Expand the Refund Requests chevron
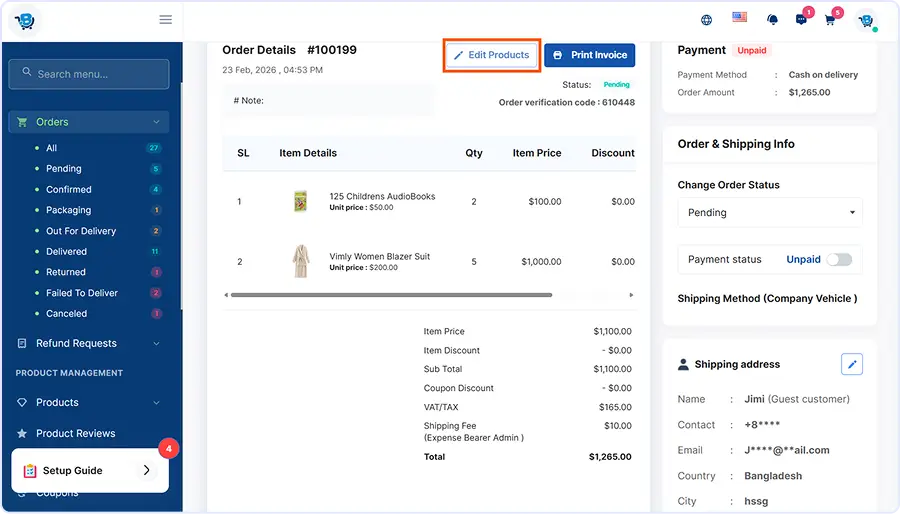The height and width of the screenshot is (514, 900). tap(156, 343)
